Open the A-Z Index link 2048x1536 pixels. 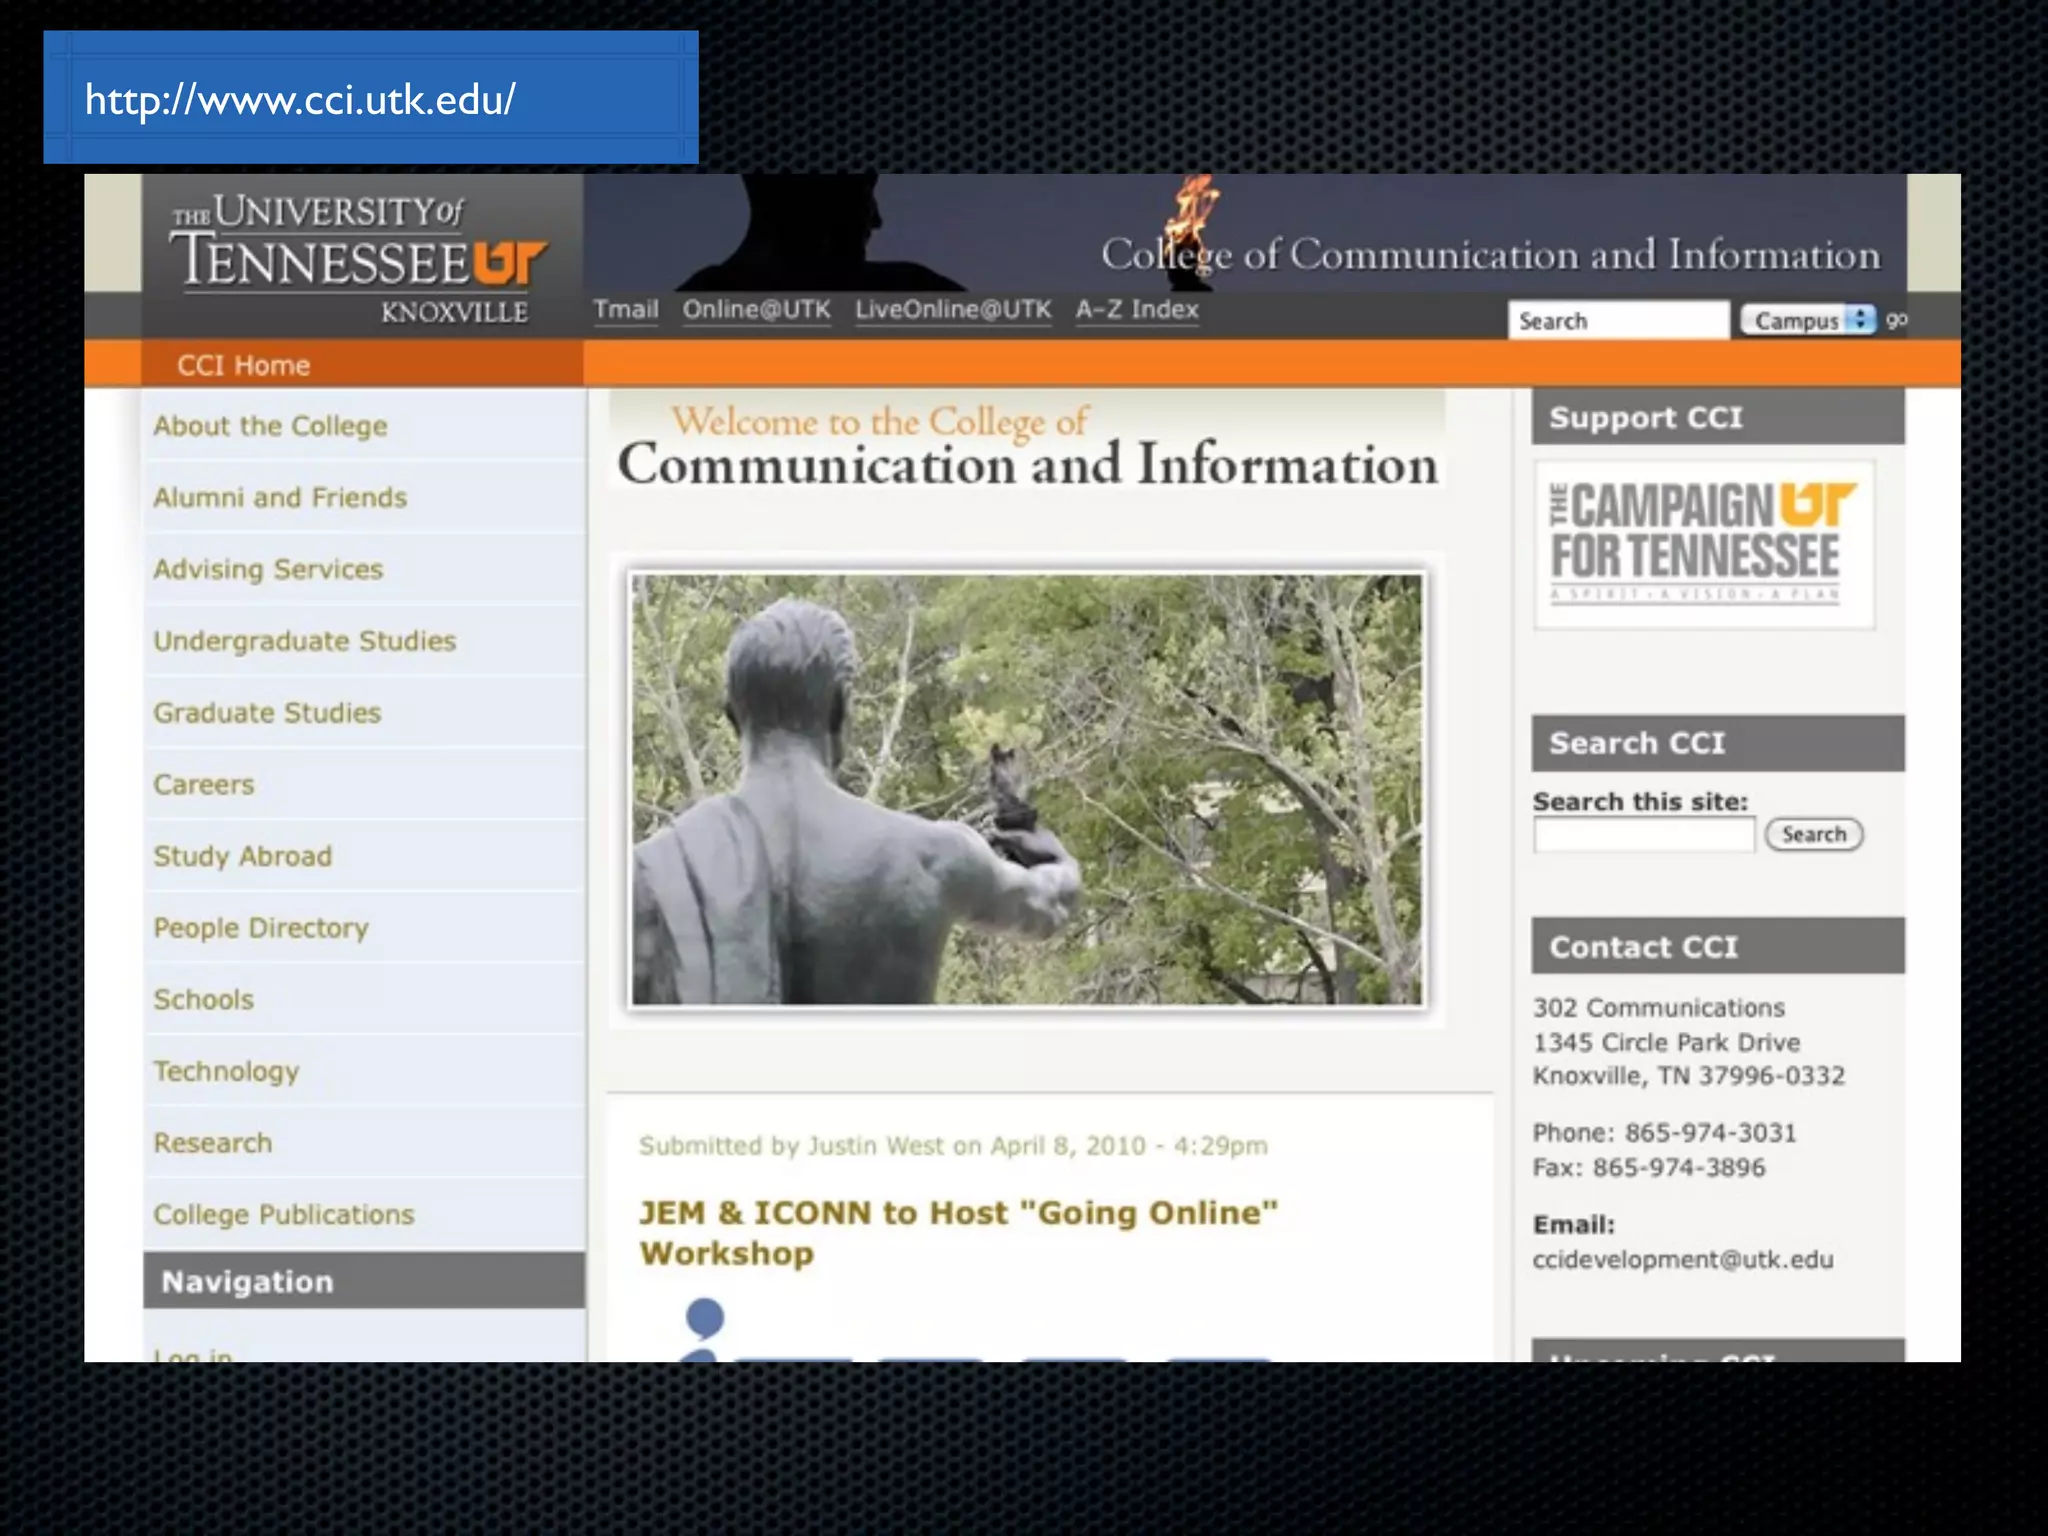point(1137,309)
